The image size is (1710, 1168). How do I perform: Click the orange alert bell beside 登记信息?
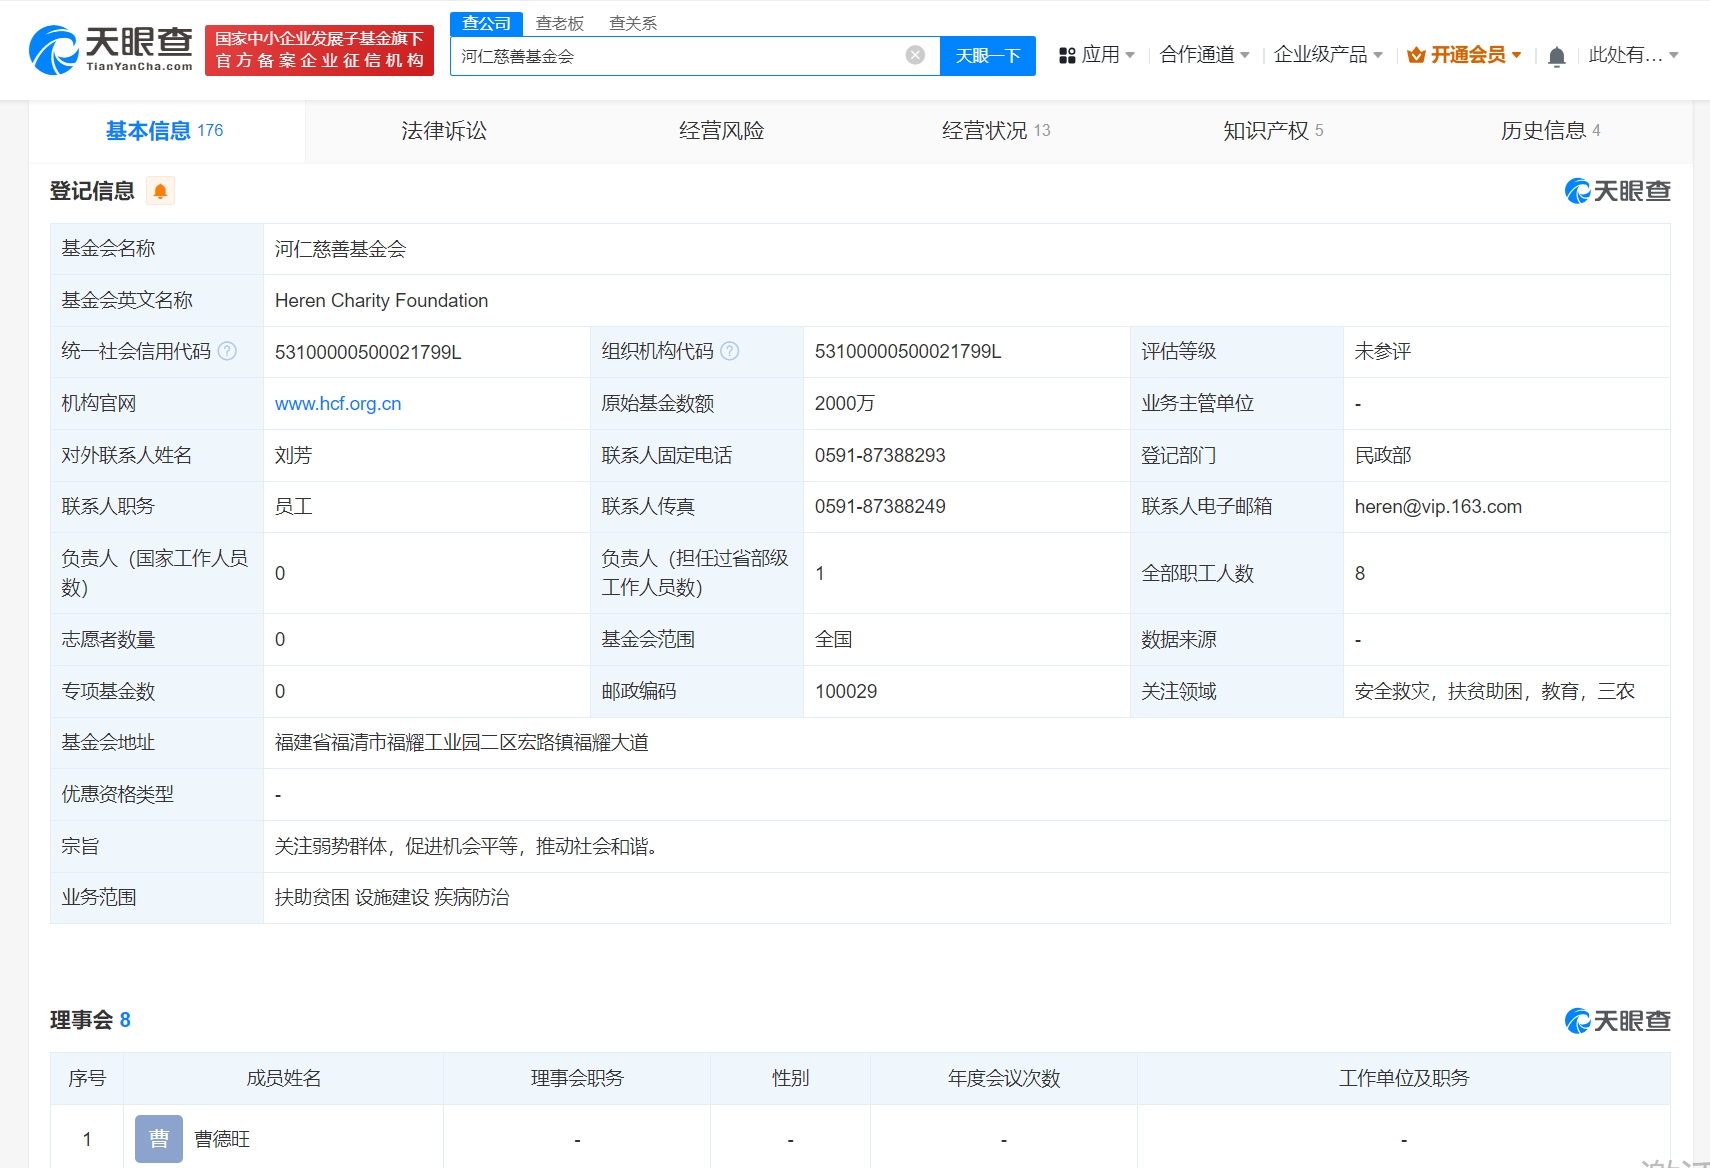point(160,191)
